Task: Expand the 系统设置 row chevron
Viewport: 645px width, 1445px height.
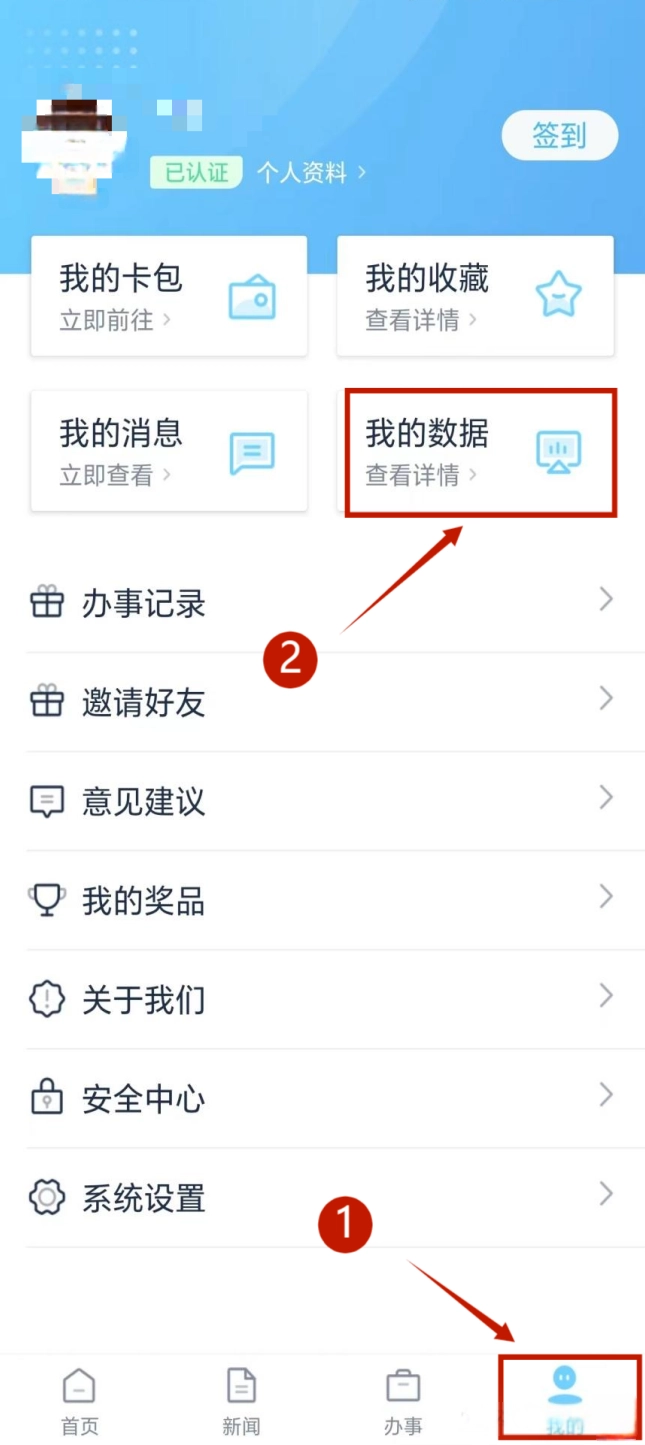Action: [x=606, y=1192]
